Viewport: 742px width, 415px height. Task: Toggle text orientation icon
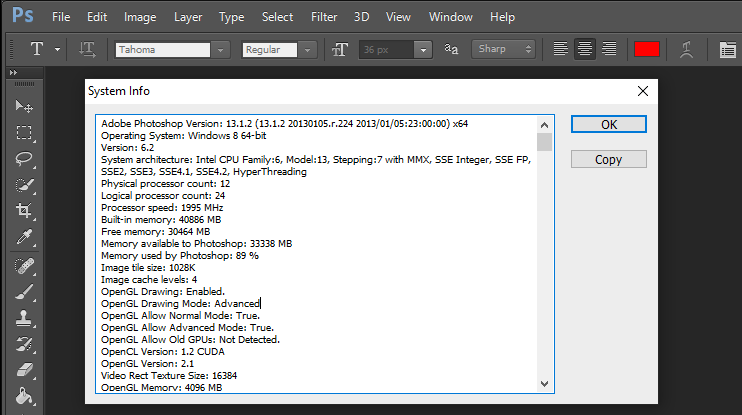point(87,49)
